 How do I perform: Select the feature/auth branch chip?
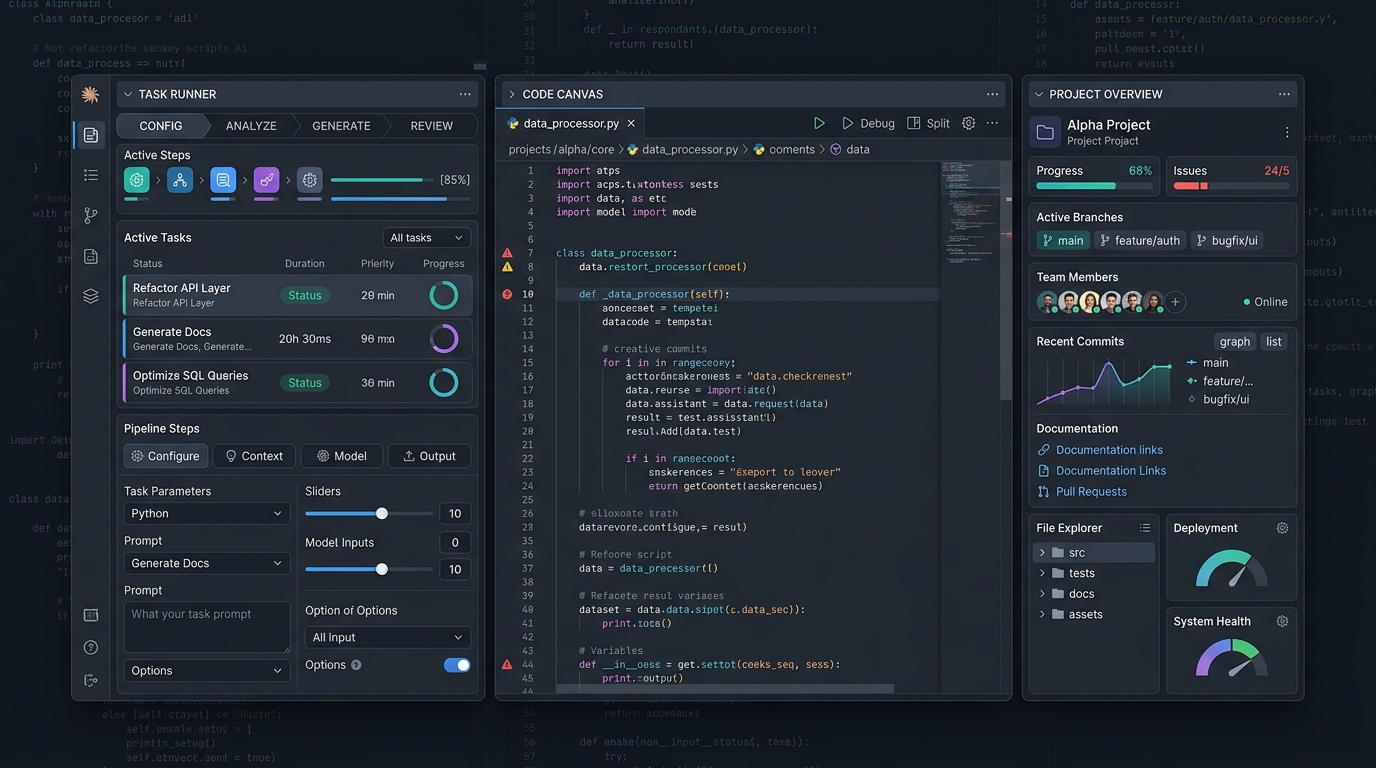[1139, 240]
